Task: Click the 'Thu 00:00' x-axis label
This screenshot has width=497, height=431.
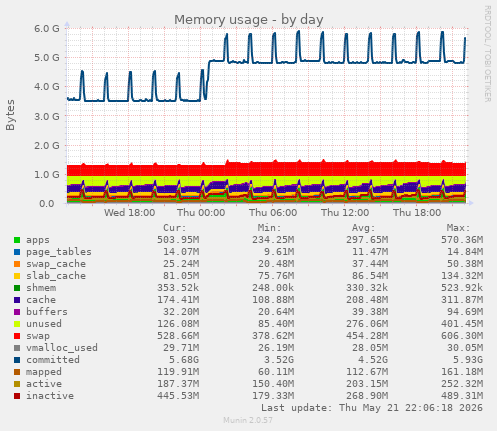Action: (x=201, y=213)
